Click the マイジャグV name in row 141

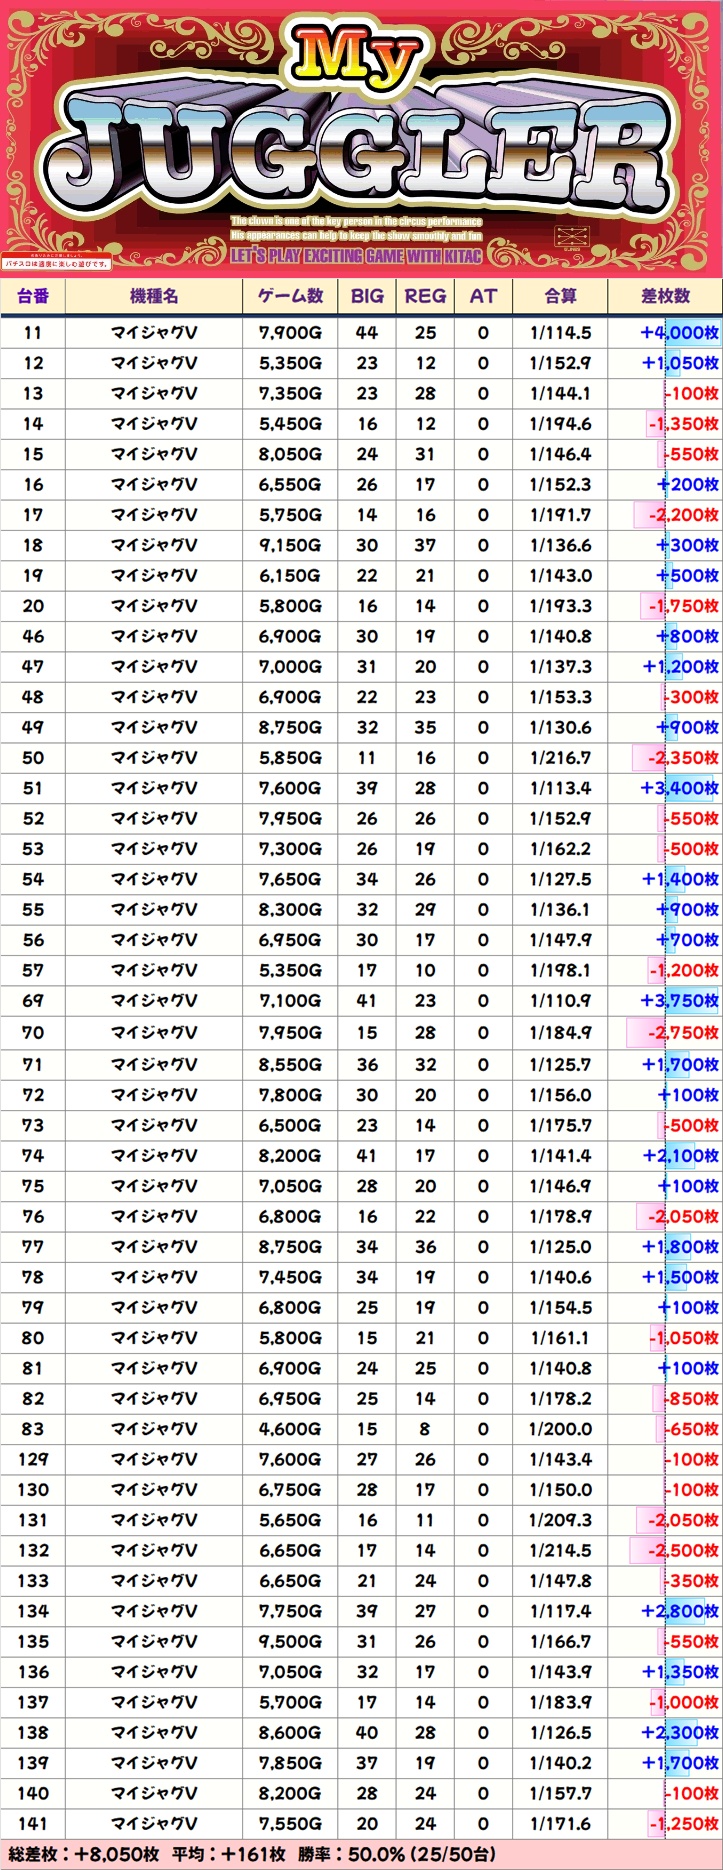[154, 1824]
